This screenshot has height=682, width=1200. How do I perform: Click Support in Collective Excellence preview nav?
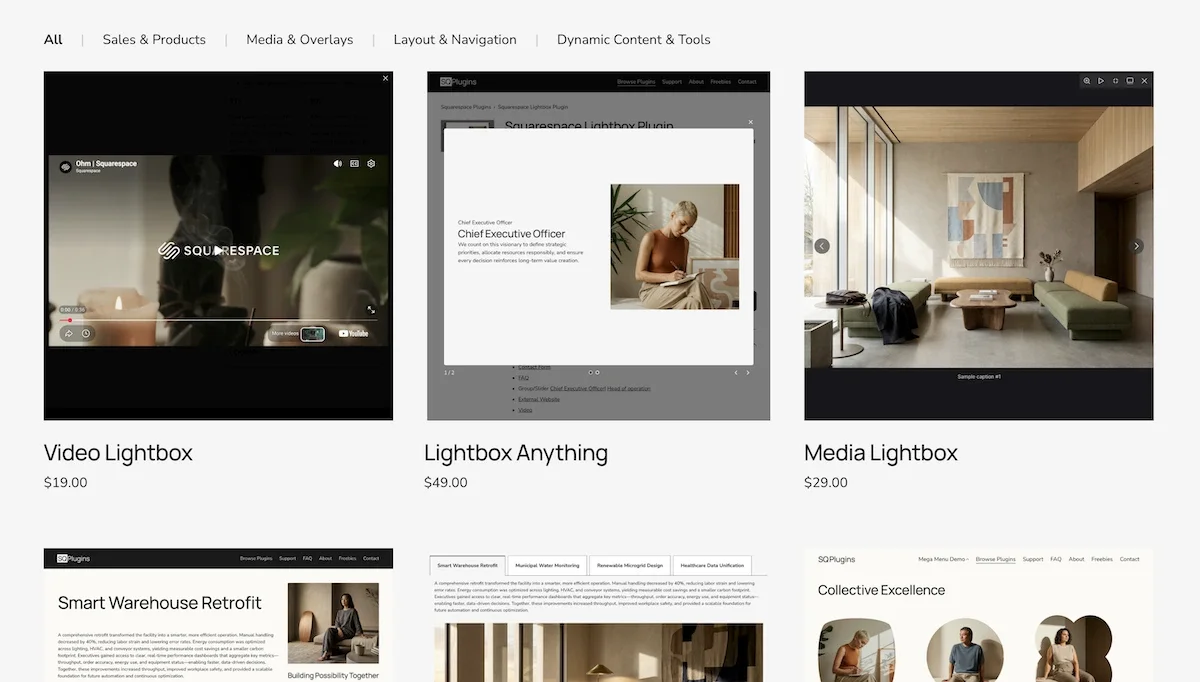[x=1033, y=559]
